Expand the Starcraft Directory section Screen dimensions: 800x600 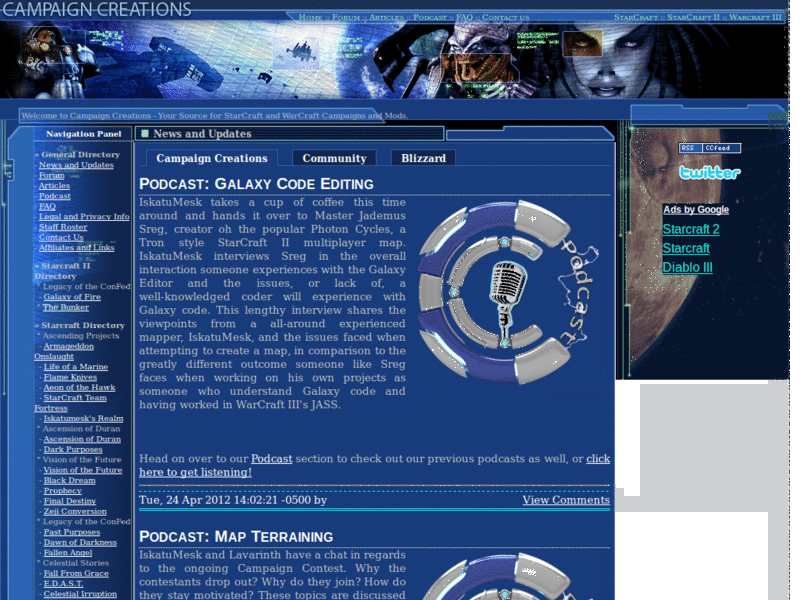[83, 325]
